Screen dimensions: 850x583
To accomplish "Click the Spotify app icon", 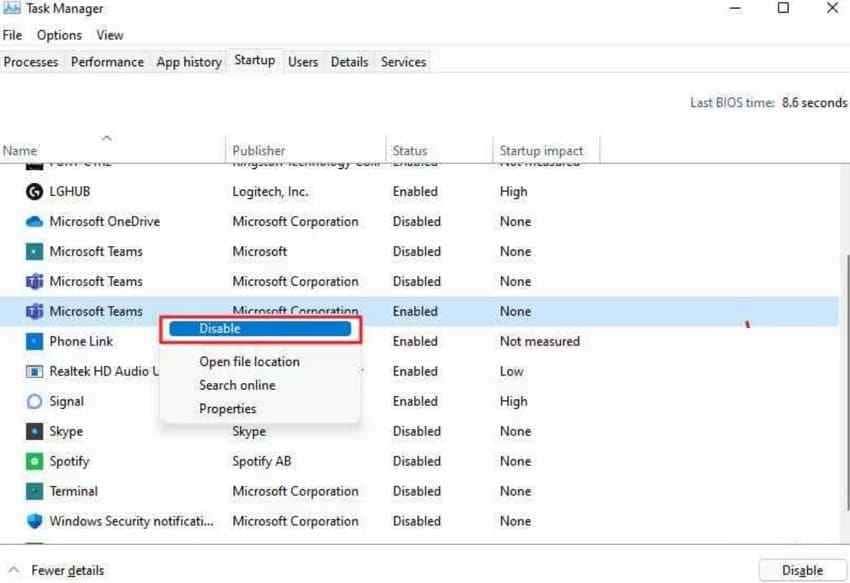I will pos(34,461).
